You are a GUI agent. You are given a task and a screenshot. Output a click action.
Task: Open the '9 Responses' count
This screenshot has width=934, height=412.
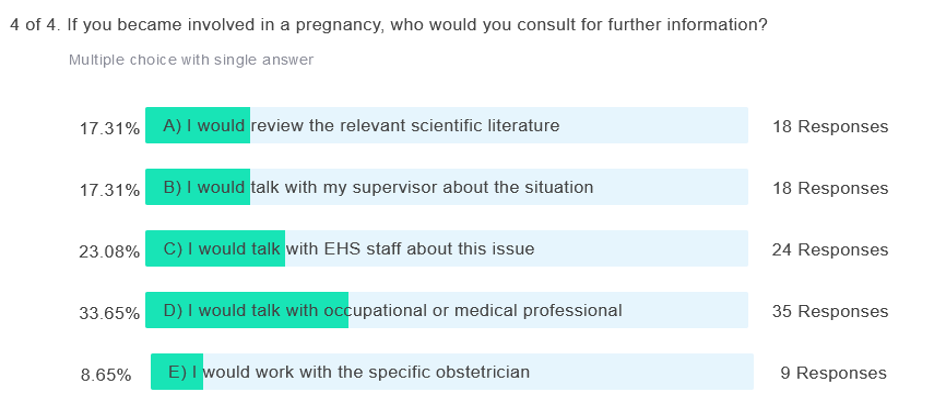pyautogui.click(x=834, y=373)
